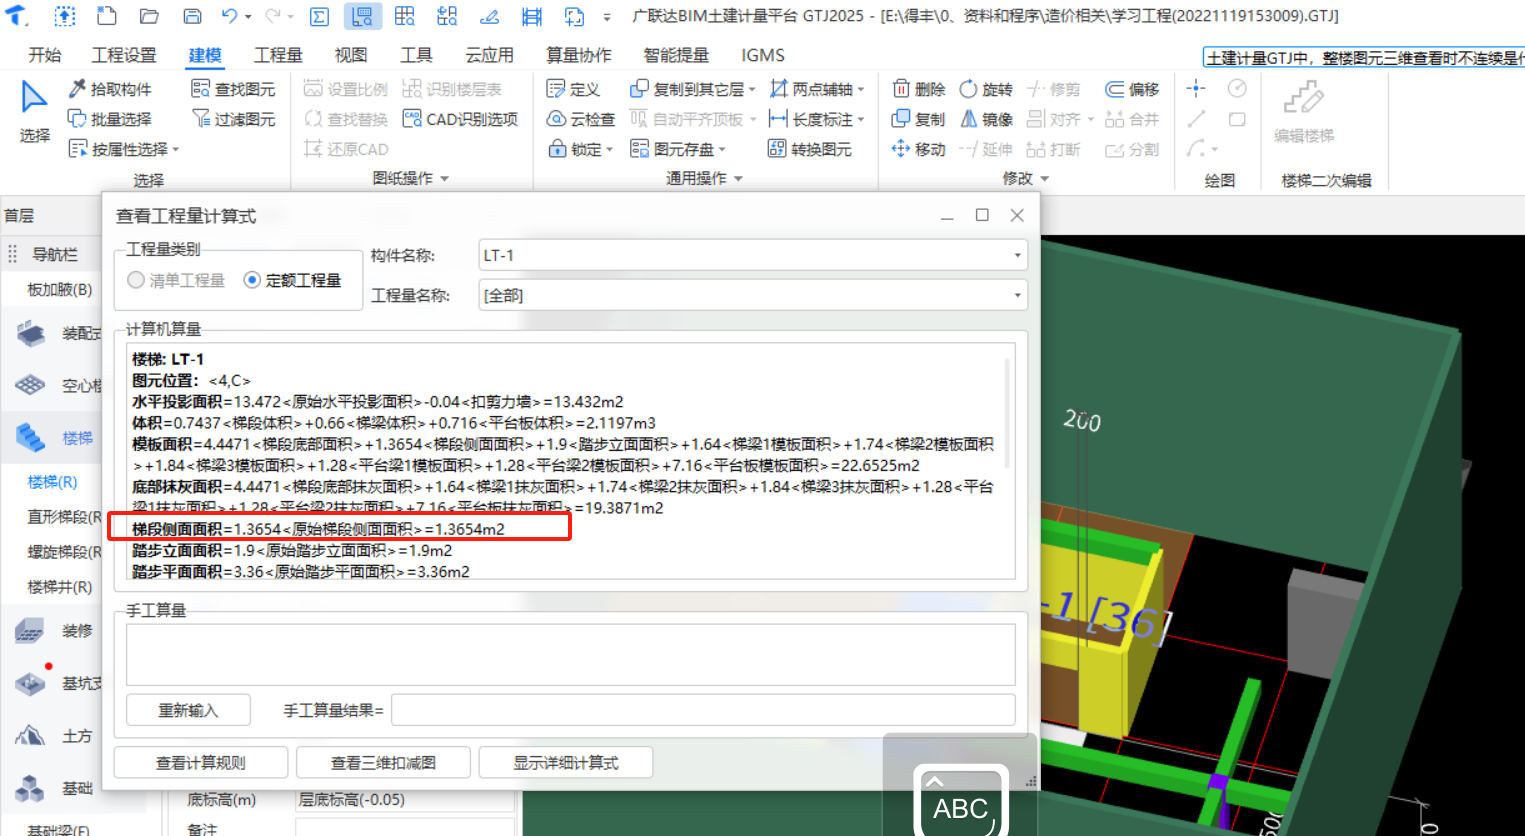Open 查找图元 find element tool
This screenshot has height=836, width=1525.
pos(233,89)
